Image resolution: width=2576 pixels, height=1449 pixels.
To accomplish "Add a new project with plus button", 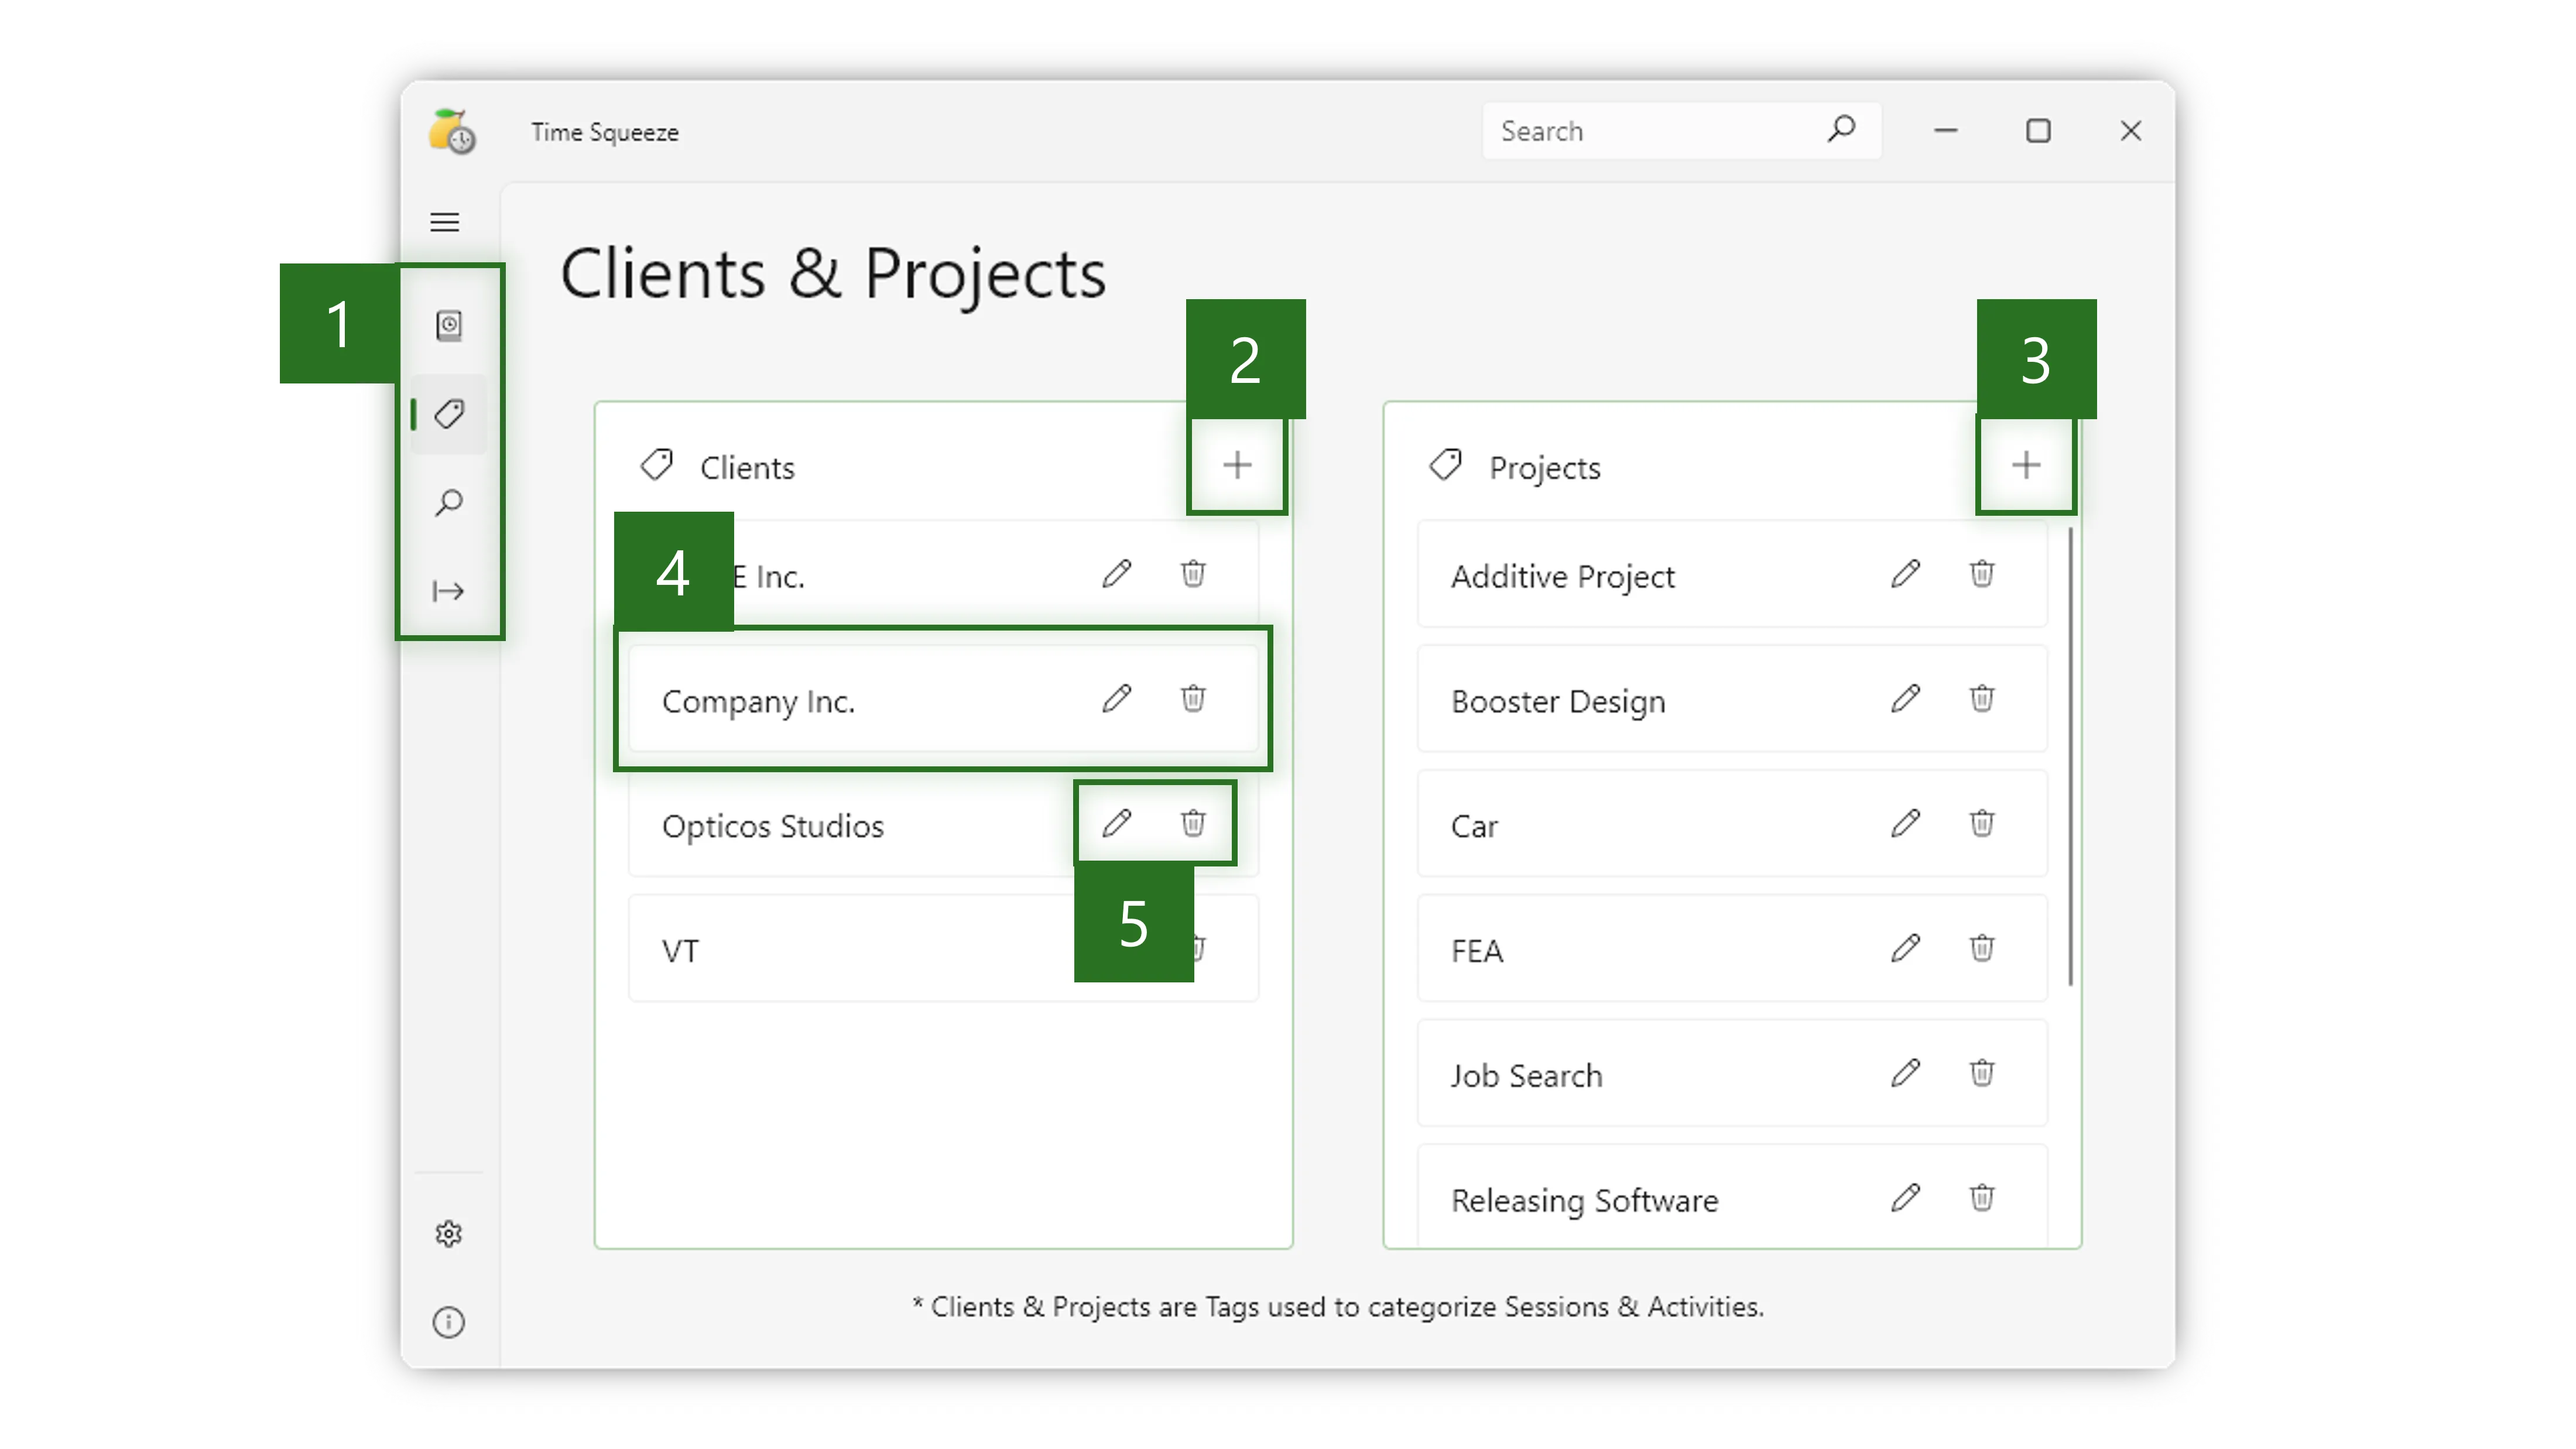I will point(2026,465).
